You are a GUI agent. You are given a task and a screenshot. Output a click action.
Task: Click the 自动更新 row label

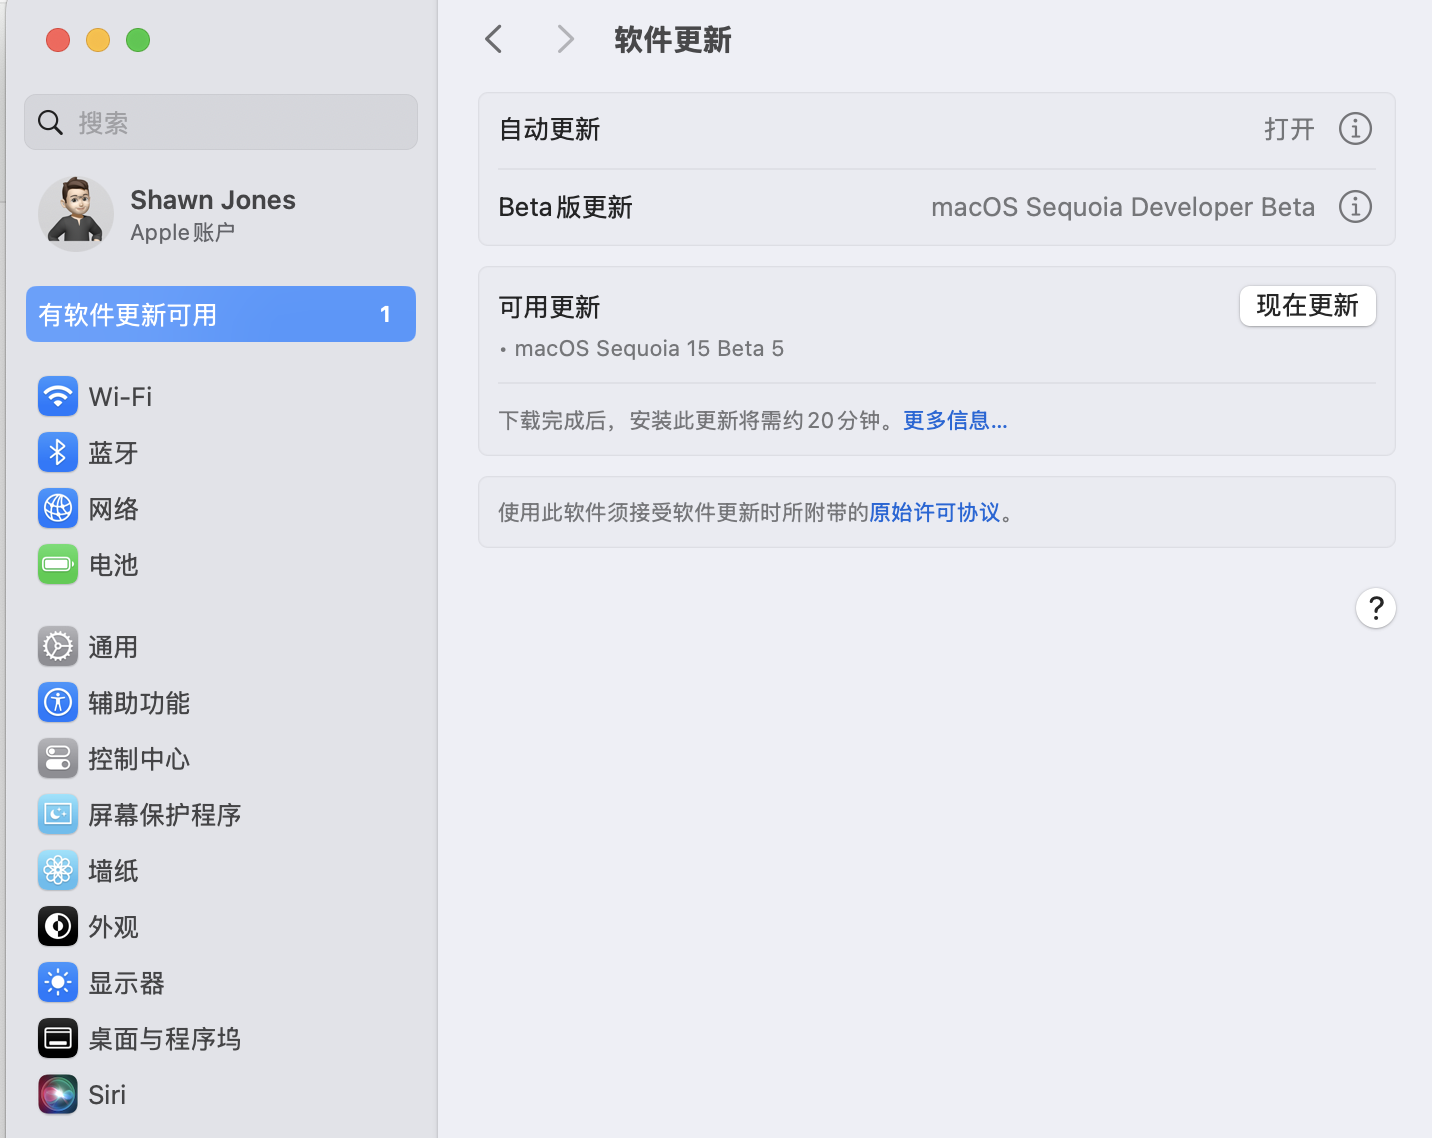click(549, 130)
